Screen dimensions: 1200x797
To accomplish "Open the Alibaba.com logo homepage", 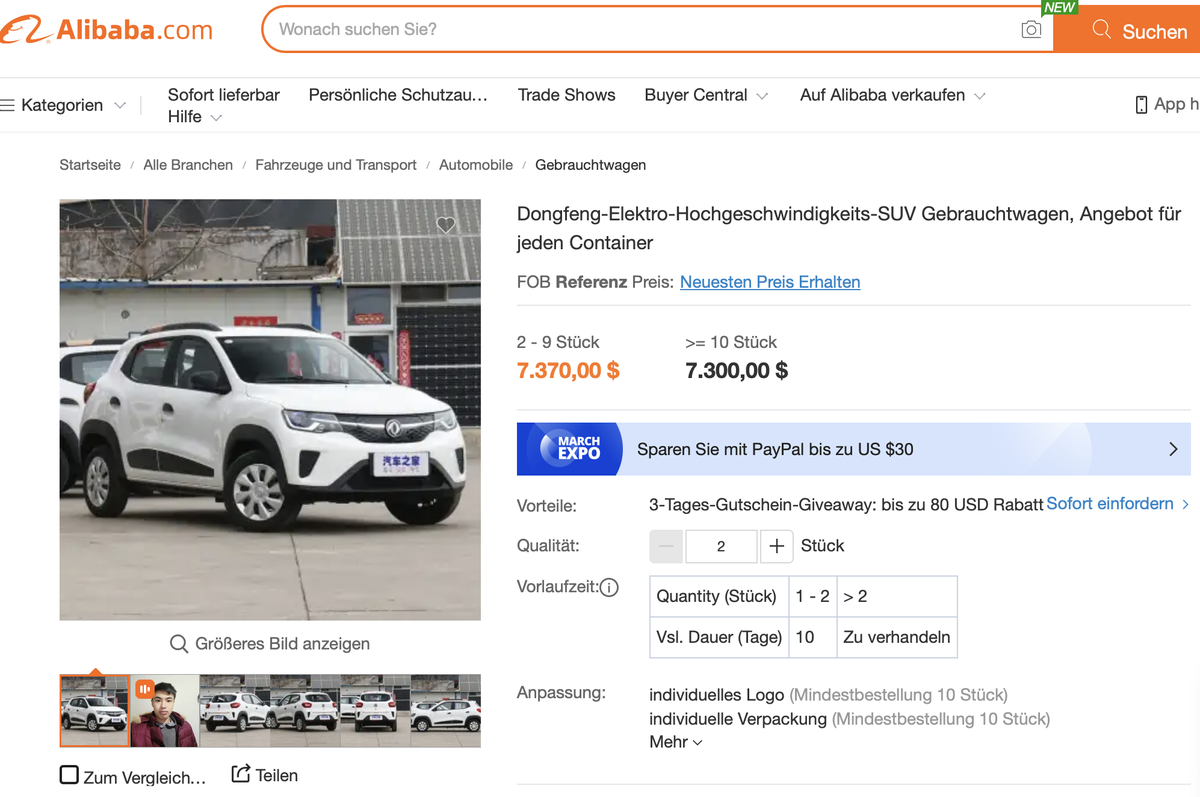I will pyautogui.click(x=107, y=30).
